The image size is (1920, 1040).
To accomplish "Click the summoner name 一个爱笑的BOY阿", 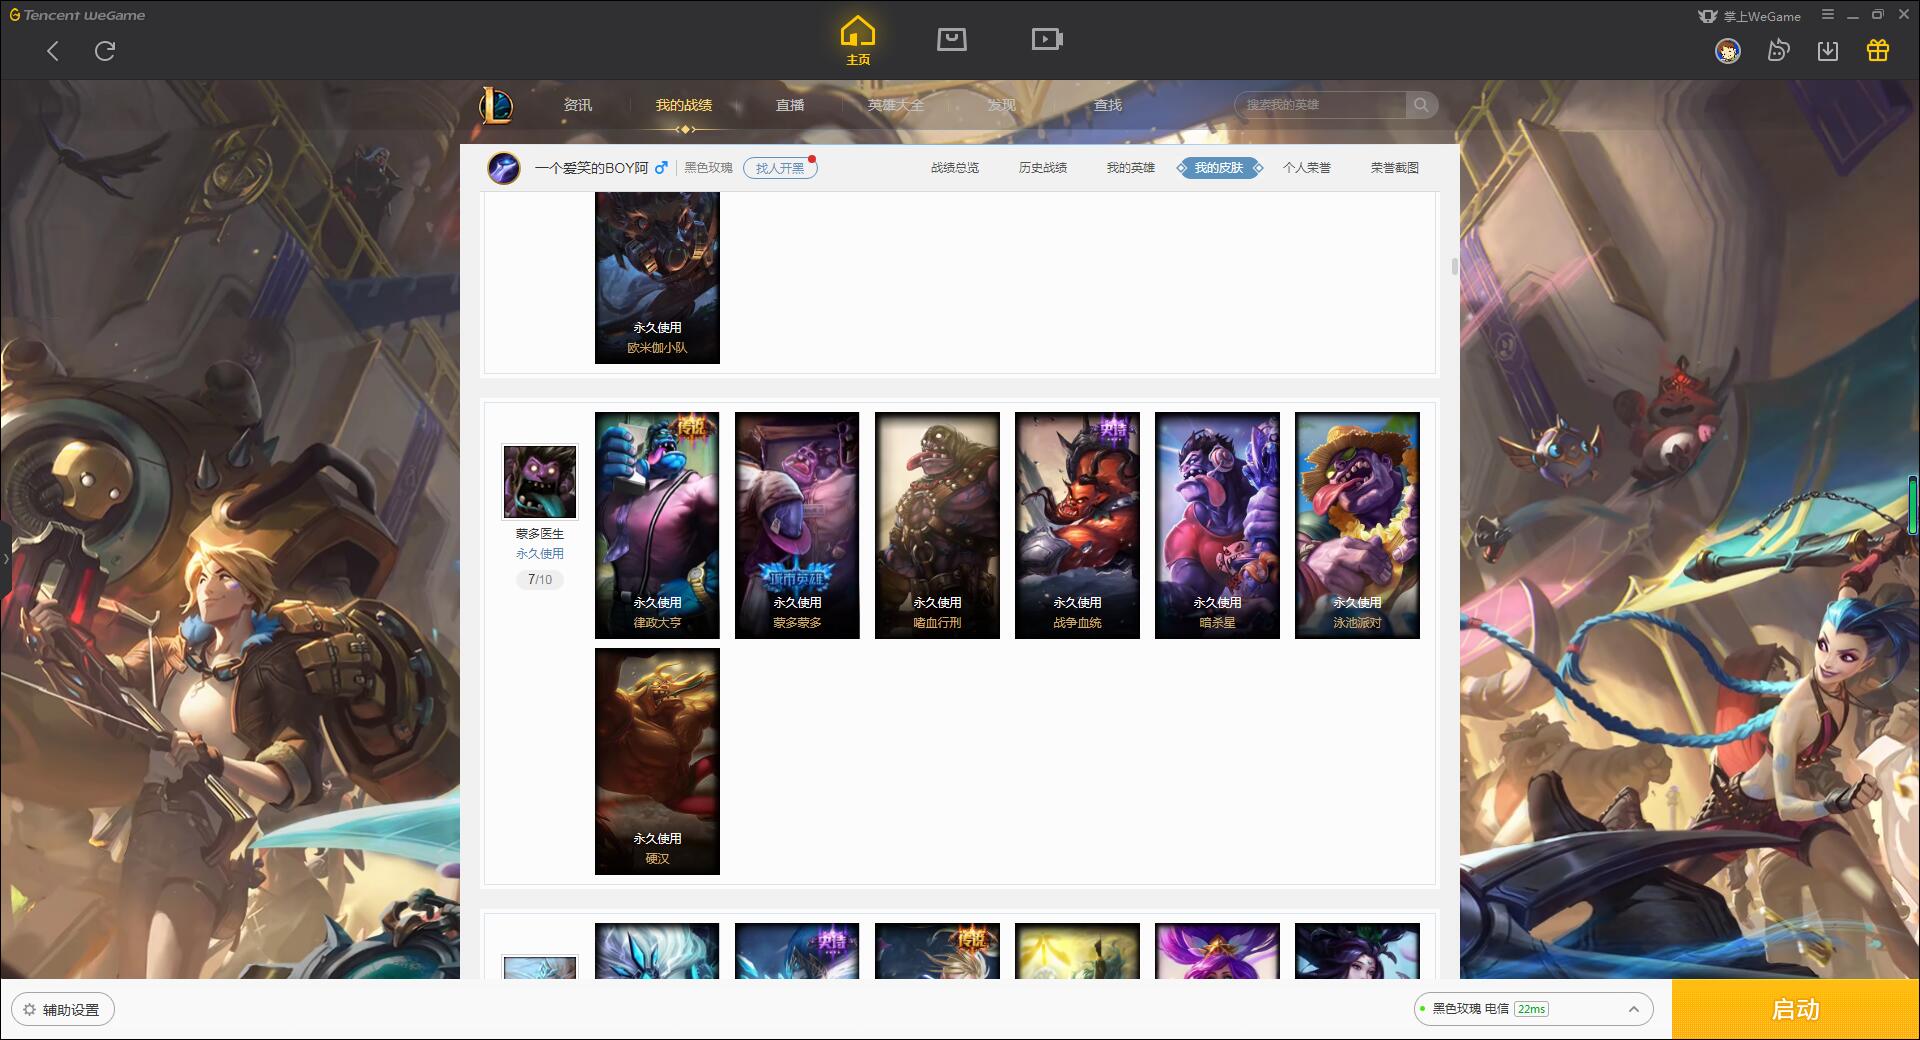I will (x=591, y=168).
